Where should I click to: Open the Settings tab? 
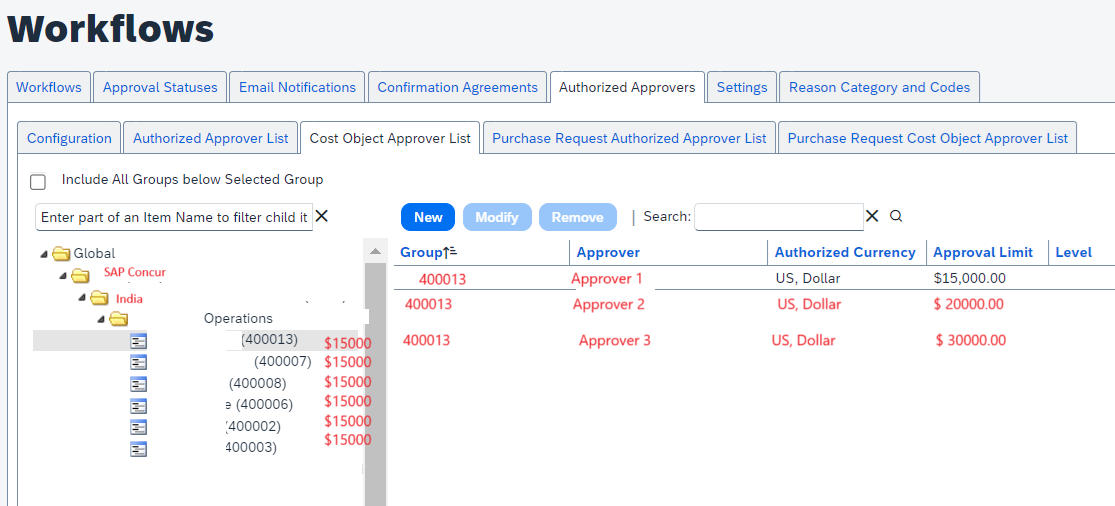click(742, 87)
